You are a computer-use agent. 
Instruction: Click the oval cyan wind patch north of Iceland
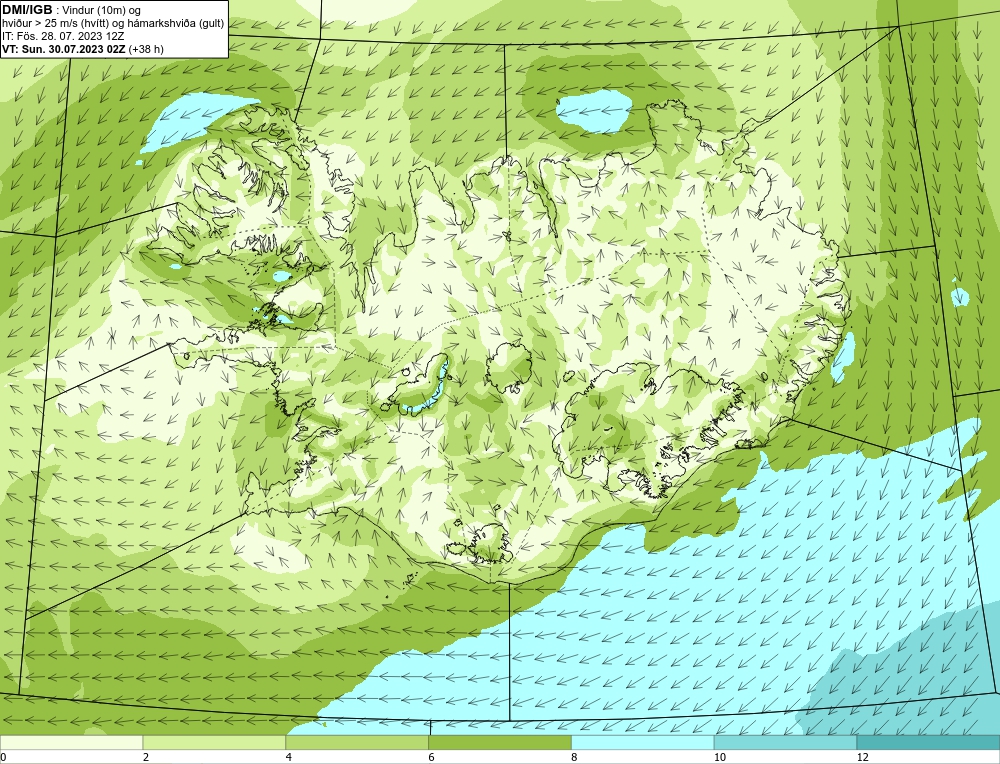tap(594, 110)
